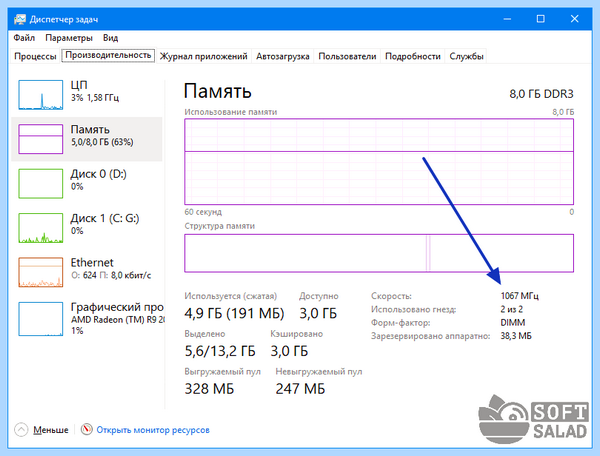Viewport: 600px width, 456px height.
Task: Open Открыть монитор ресурсов link
Action: click(x=153, y=430)
